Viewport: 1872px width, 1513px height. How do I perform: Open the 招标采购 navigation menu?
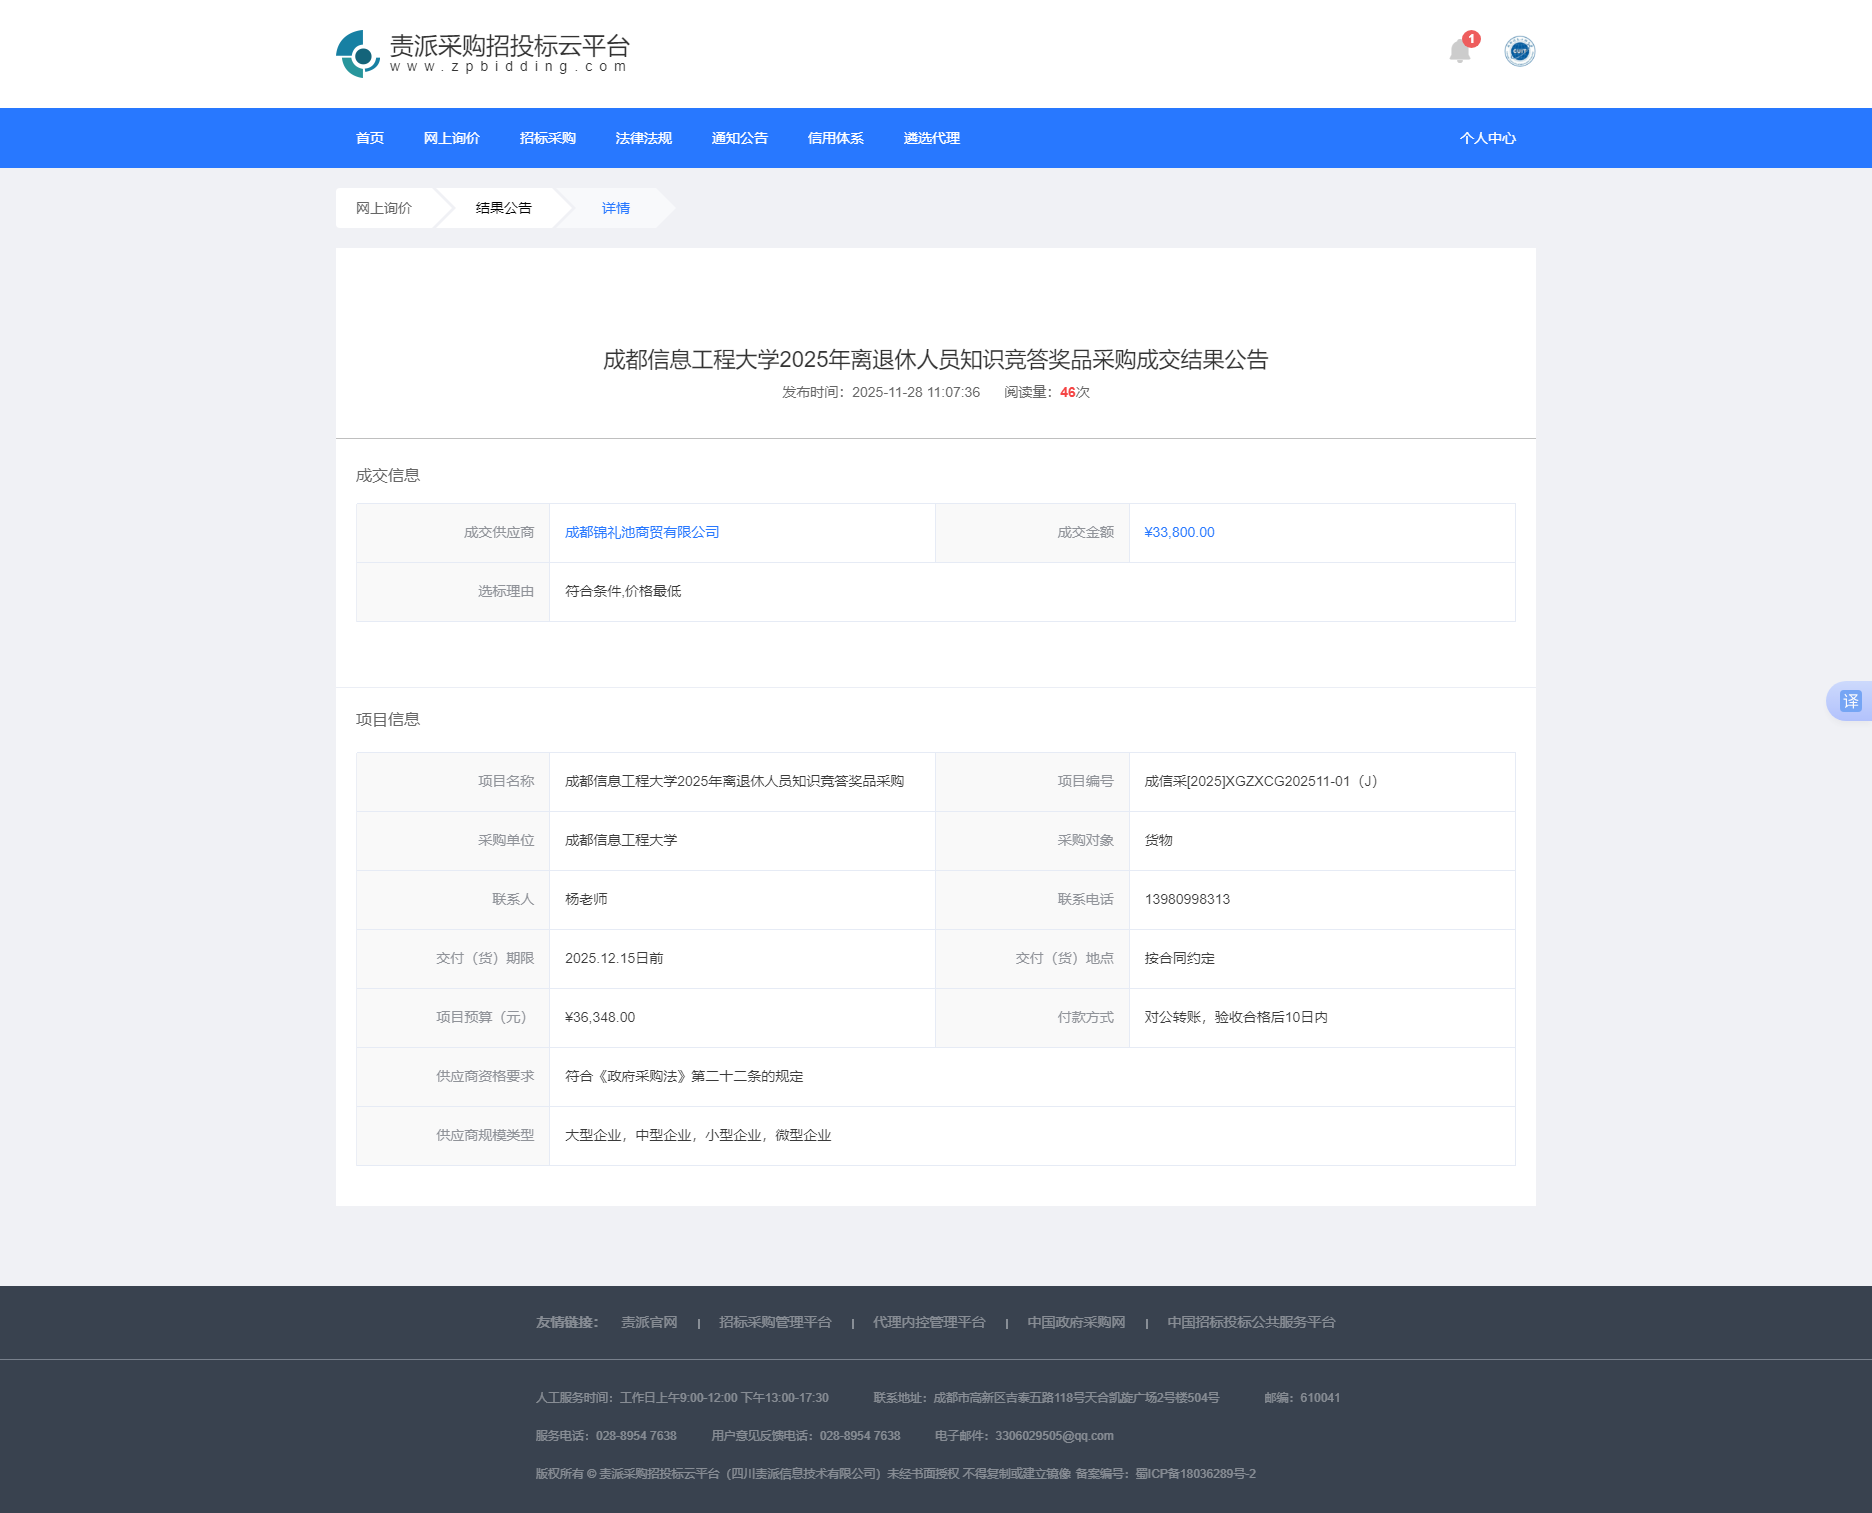click(547, 138)
